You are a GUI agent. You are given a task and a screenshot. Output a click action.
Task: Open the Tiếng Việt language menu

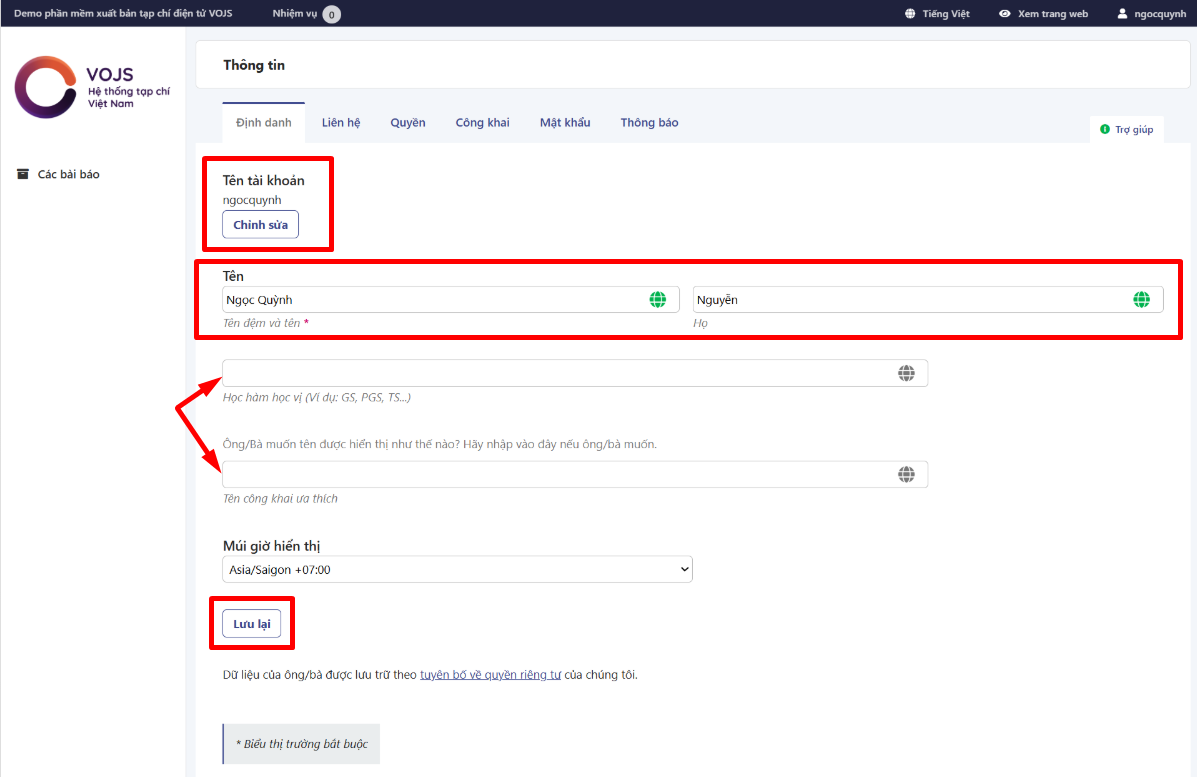point(937,14)
